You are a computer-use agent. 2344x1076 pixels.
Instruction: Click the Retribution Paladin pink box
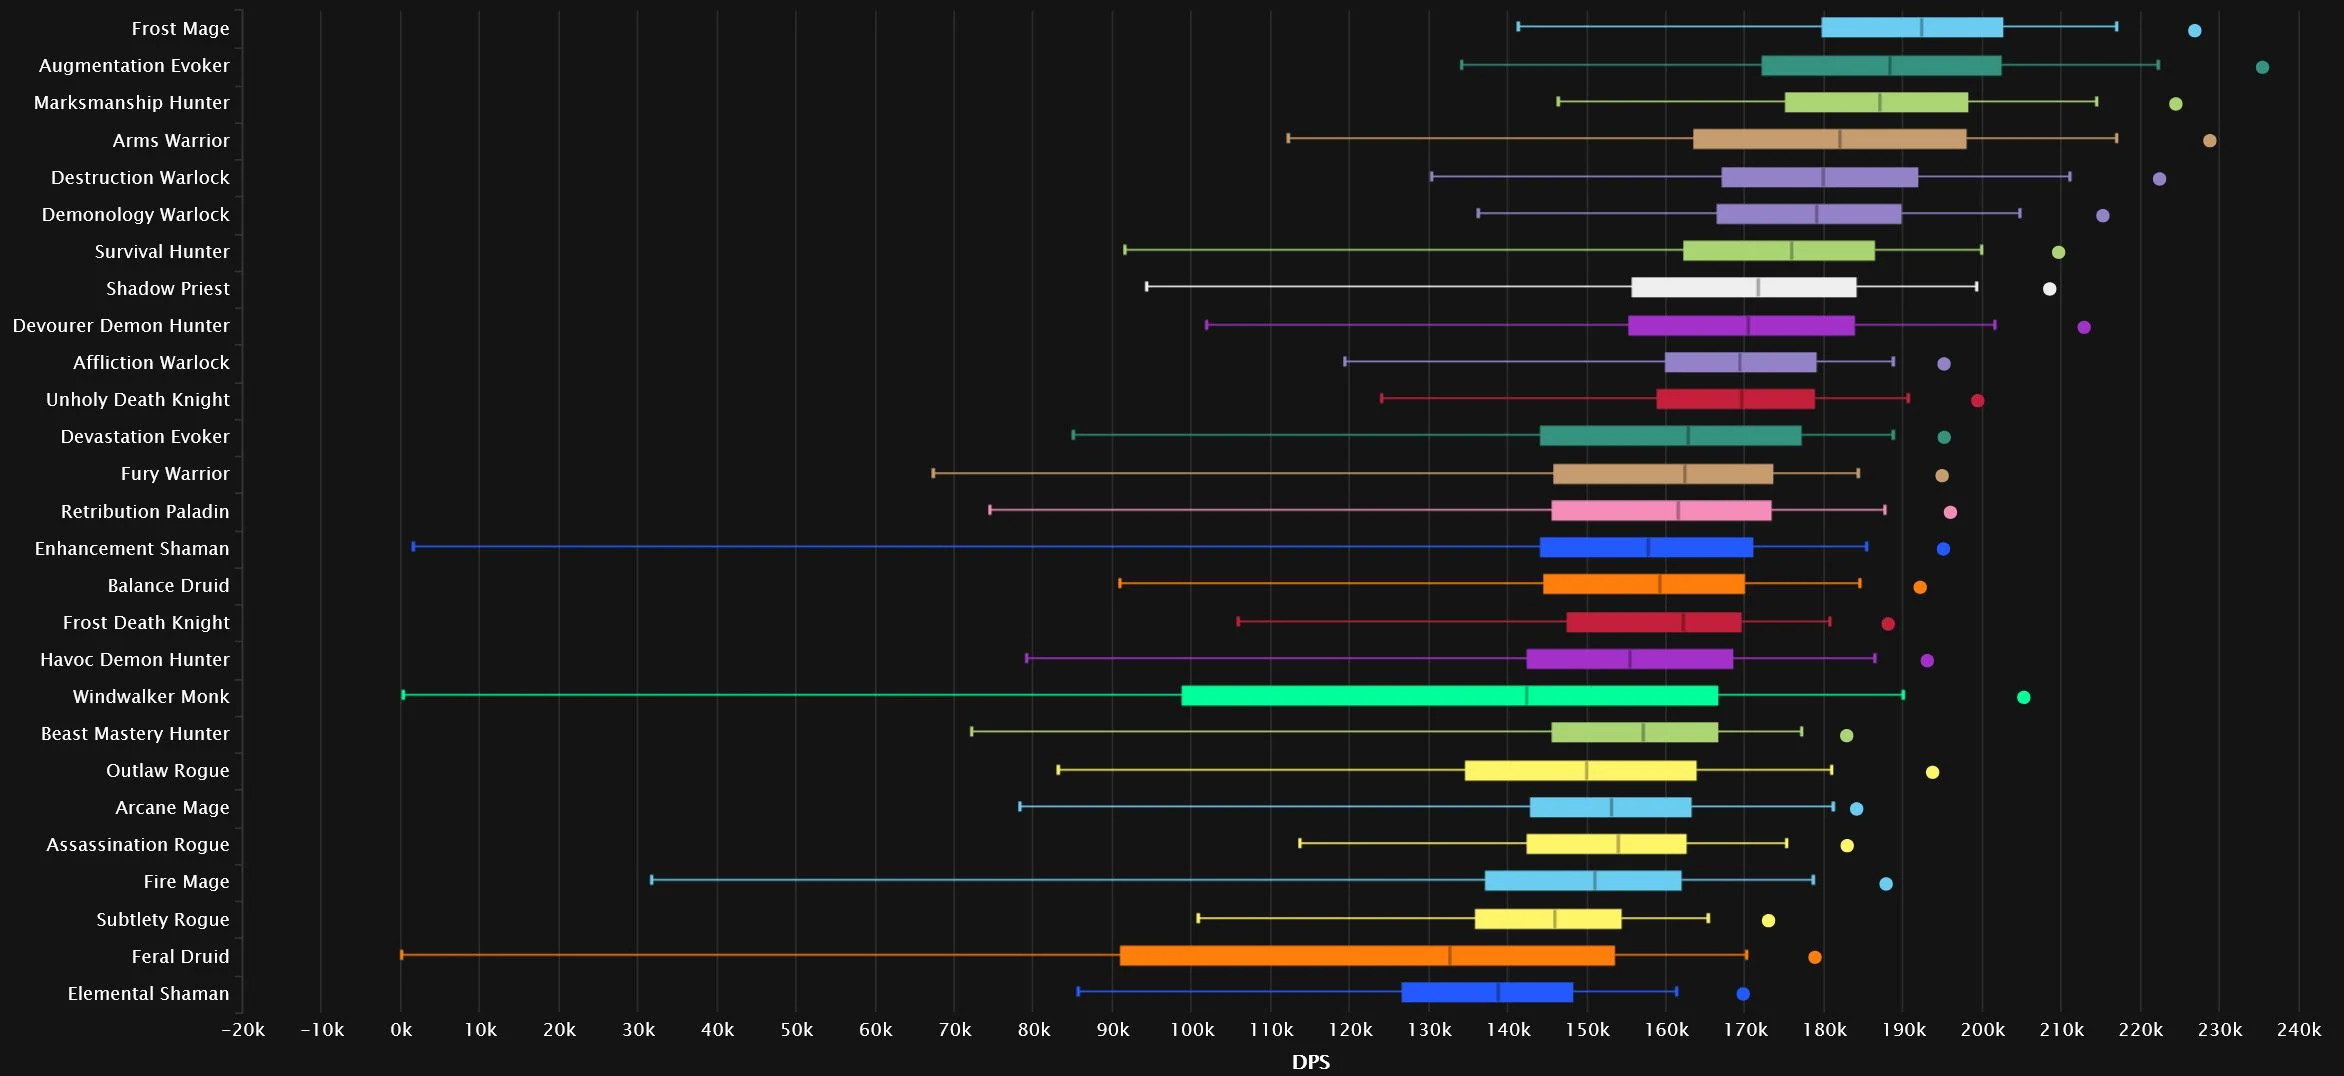point(1661,510)
